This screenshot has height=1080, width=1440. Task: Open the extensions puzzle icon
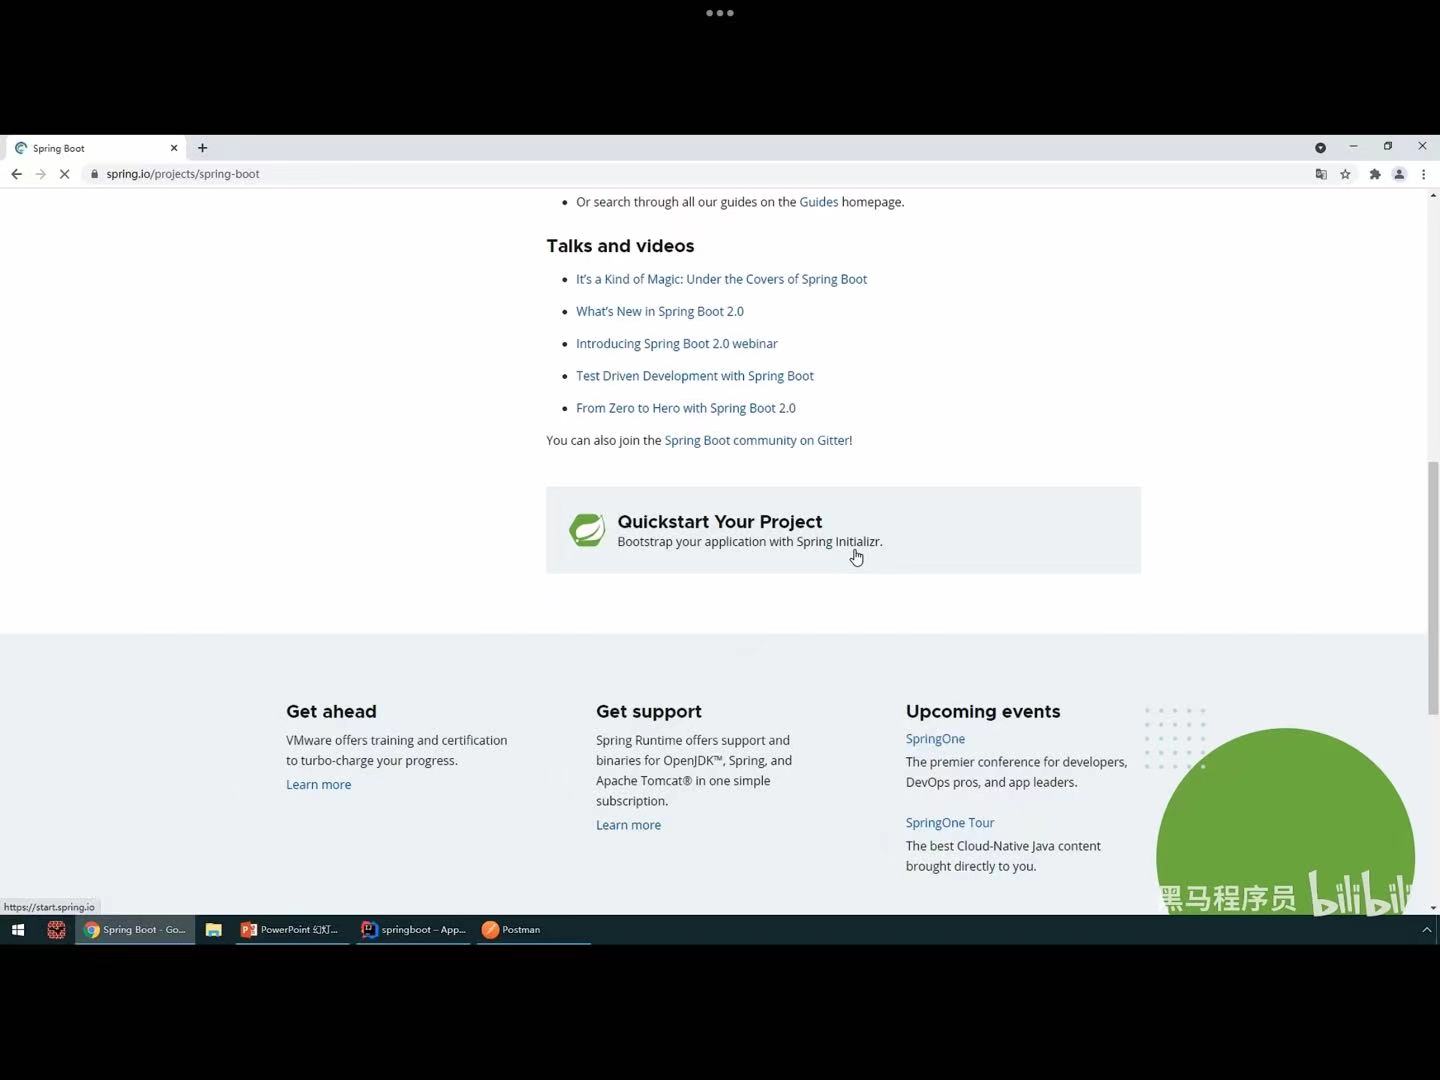click(x=1375, y=174)
